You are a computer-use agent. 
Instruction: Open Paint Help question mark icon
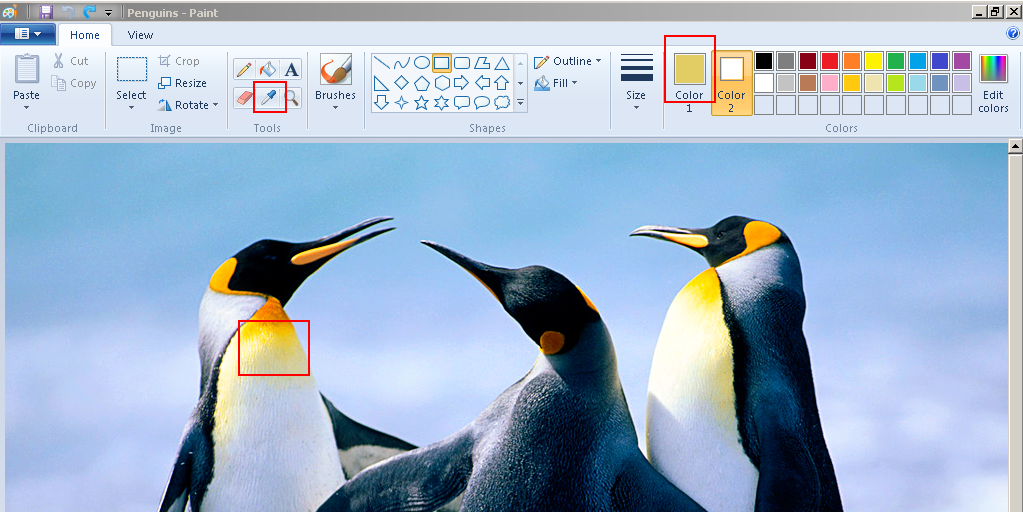pos(1013,33)
